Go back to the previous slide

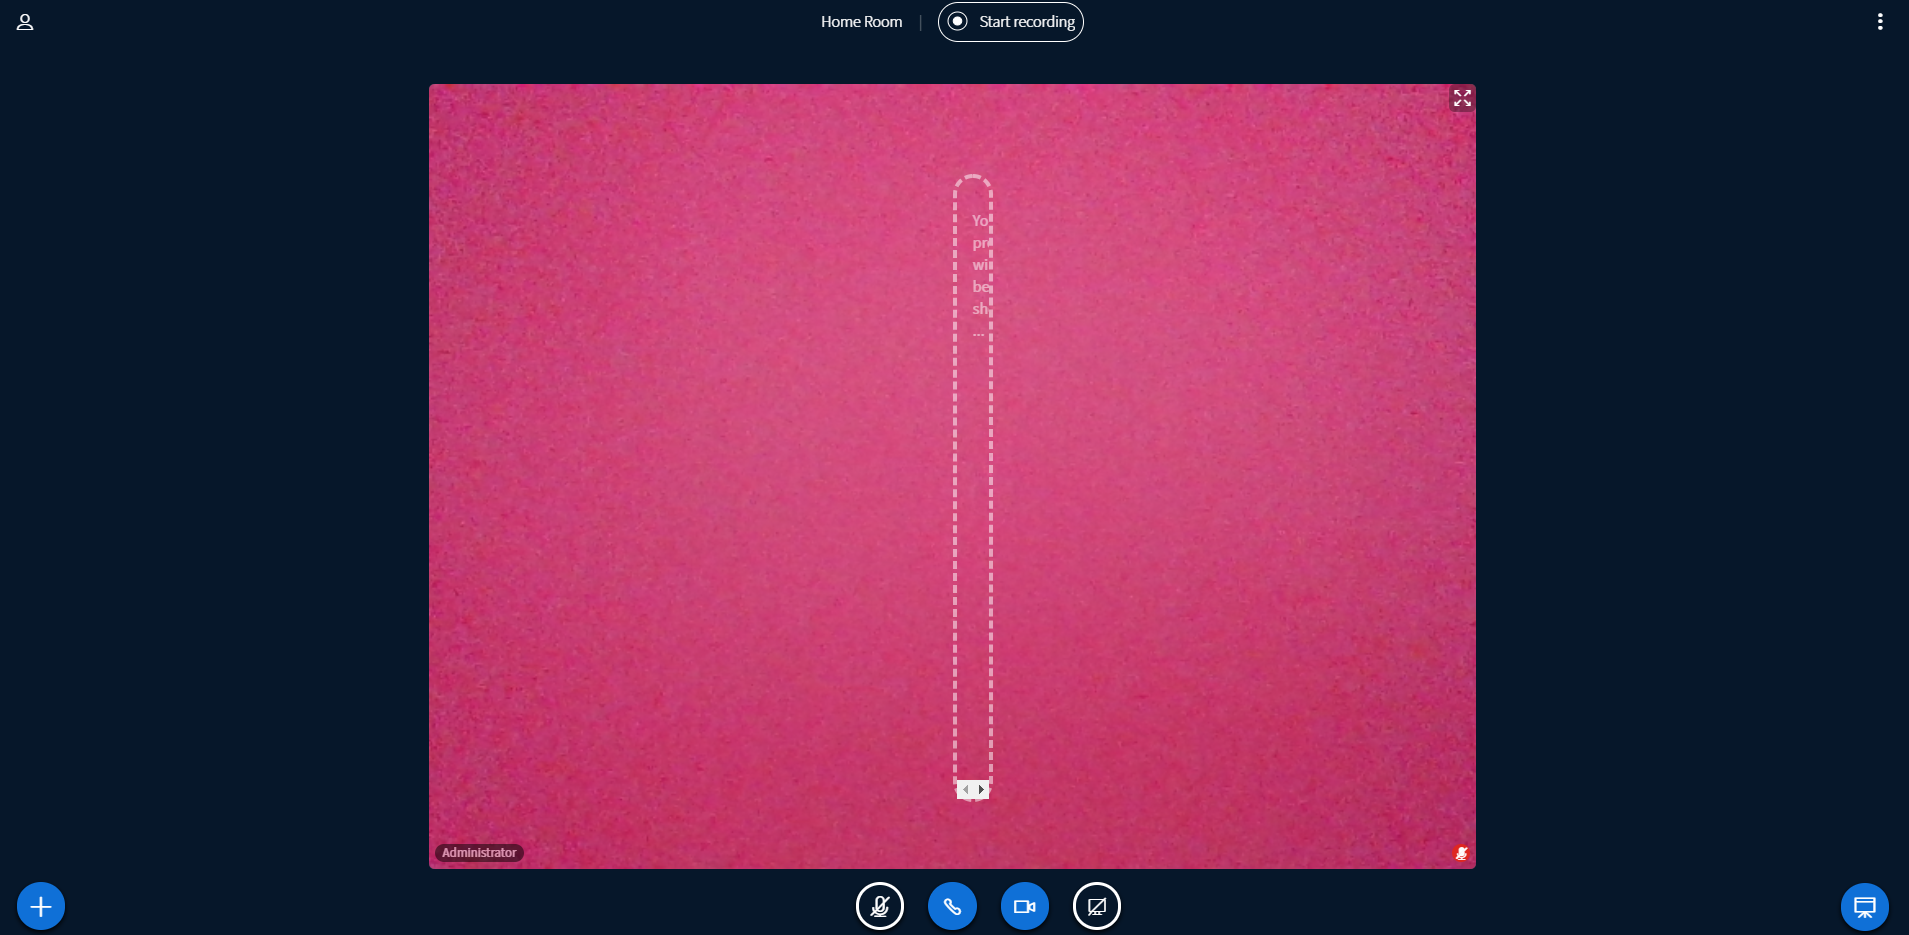tap(965, 789)
